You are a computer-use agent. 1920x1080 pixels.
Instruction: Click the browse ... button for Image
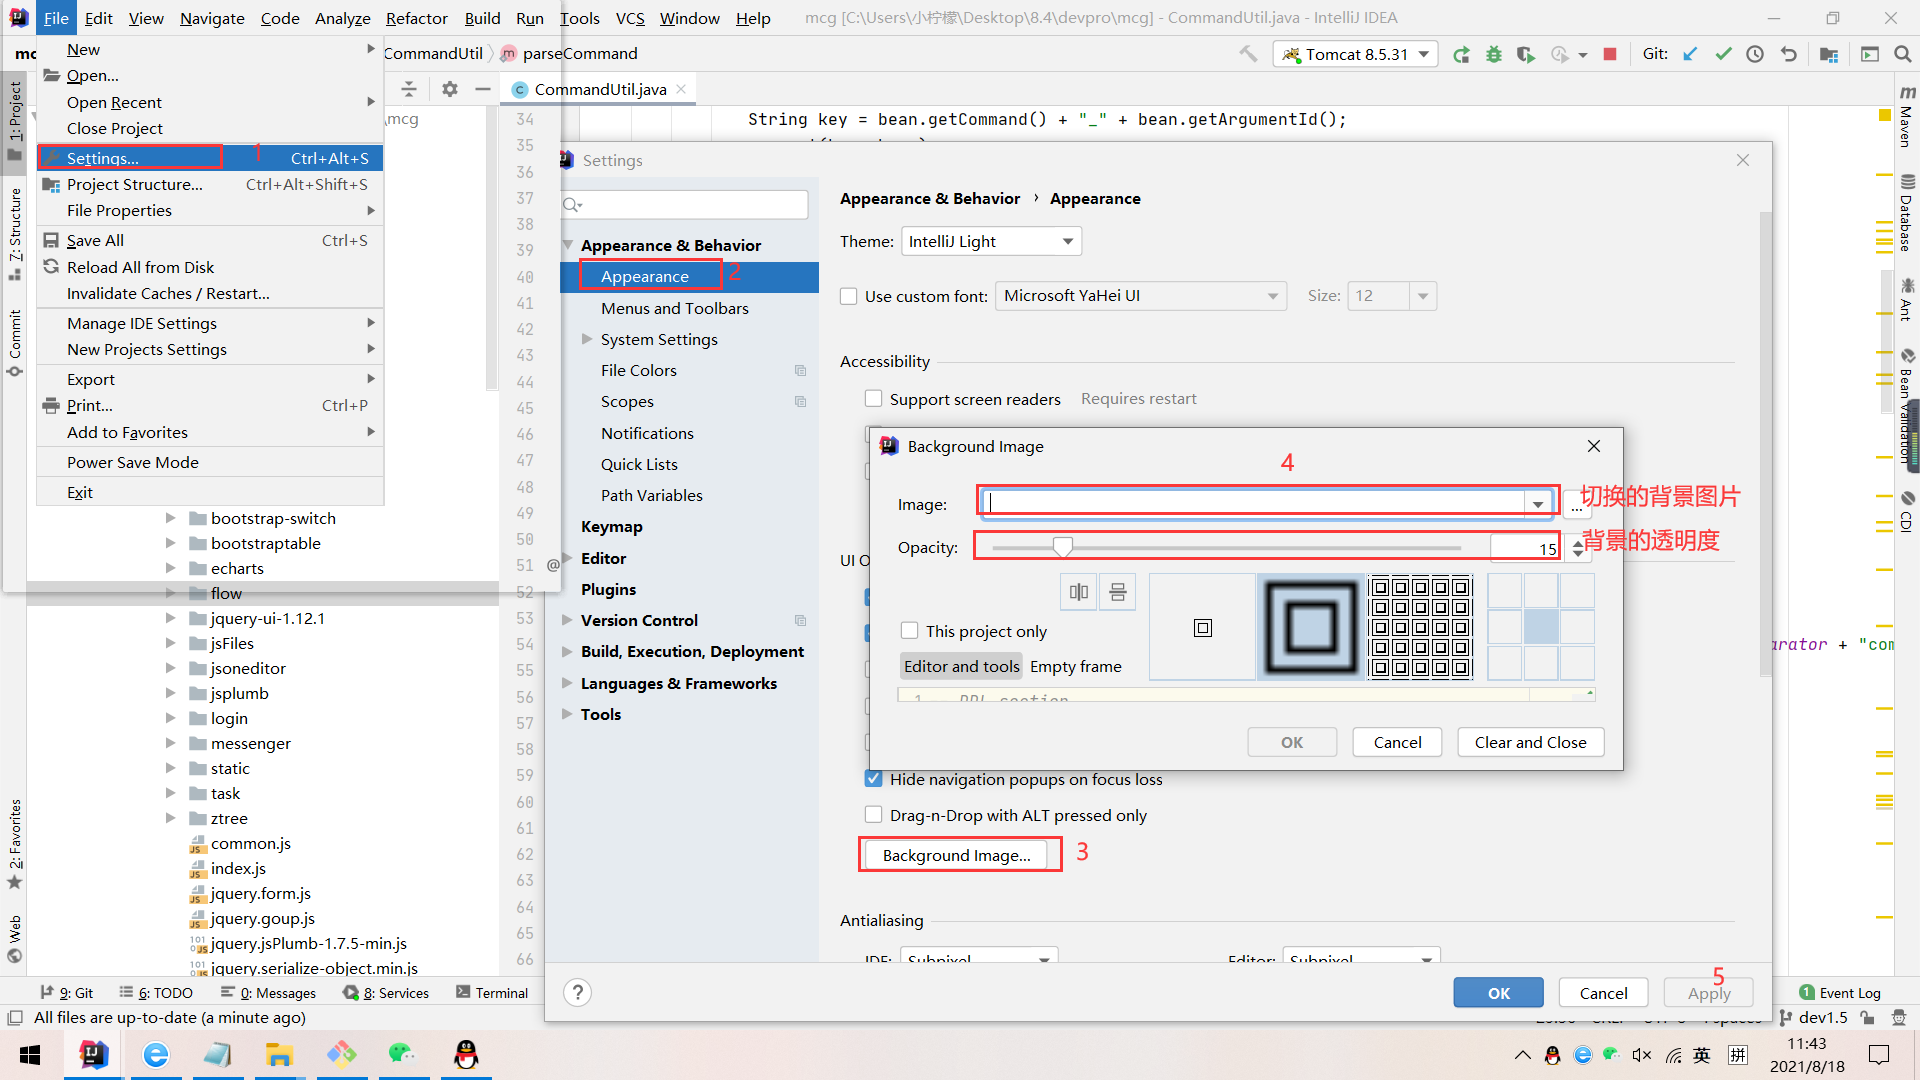1576,505
